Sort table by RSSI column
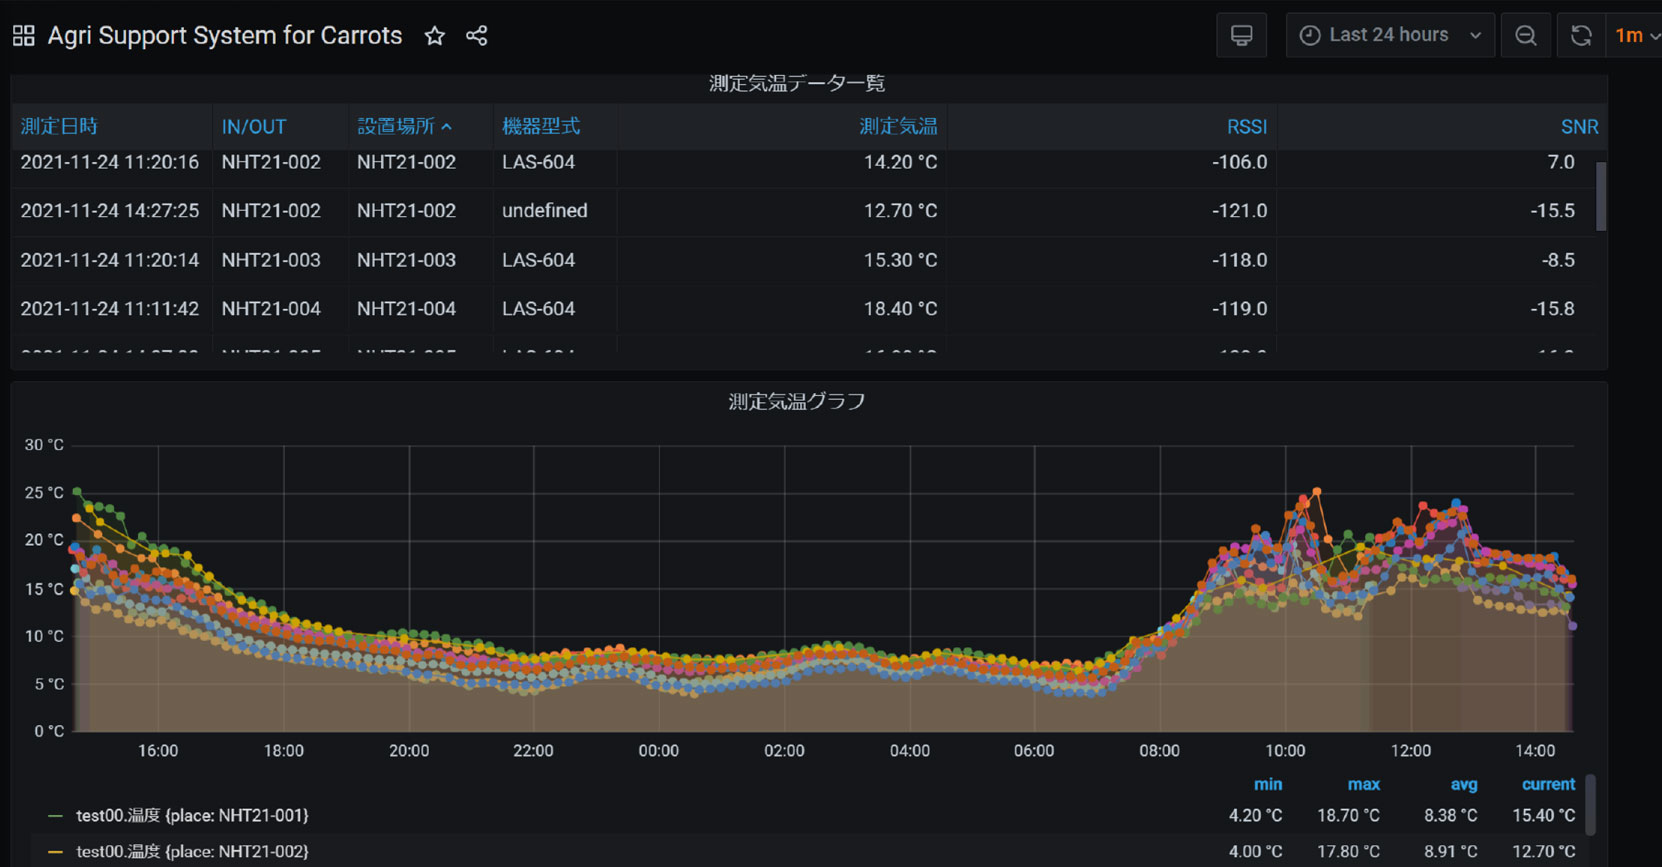The height and width of the screenshot is (867, 1662). click(x=1247, y=127)
